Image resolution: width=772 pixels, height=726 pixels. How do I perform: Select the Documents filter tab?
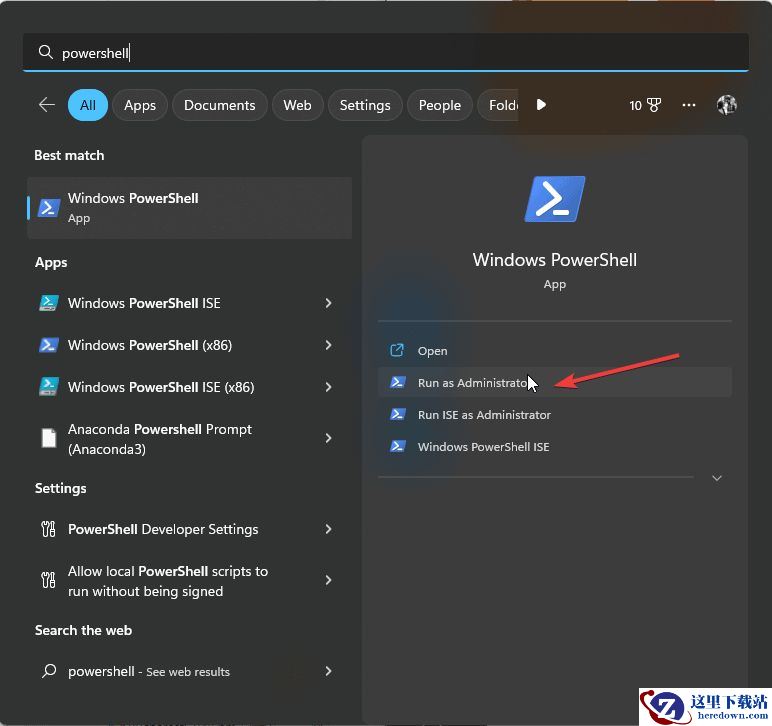point(219,105)
